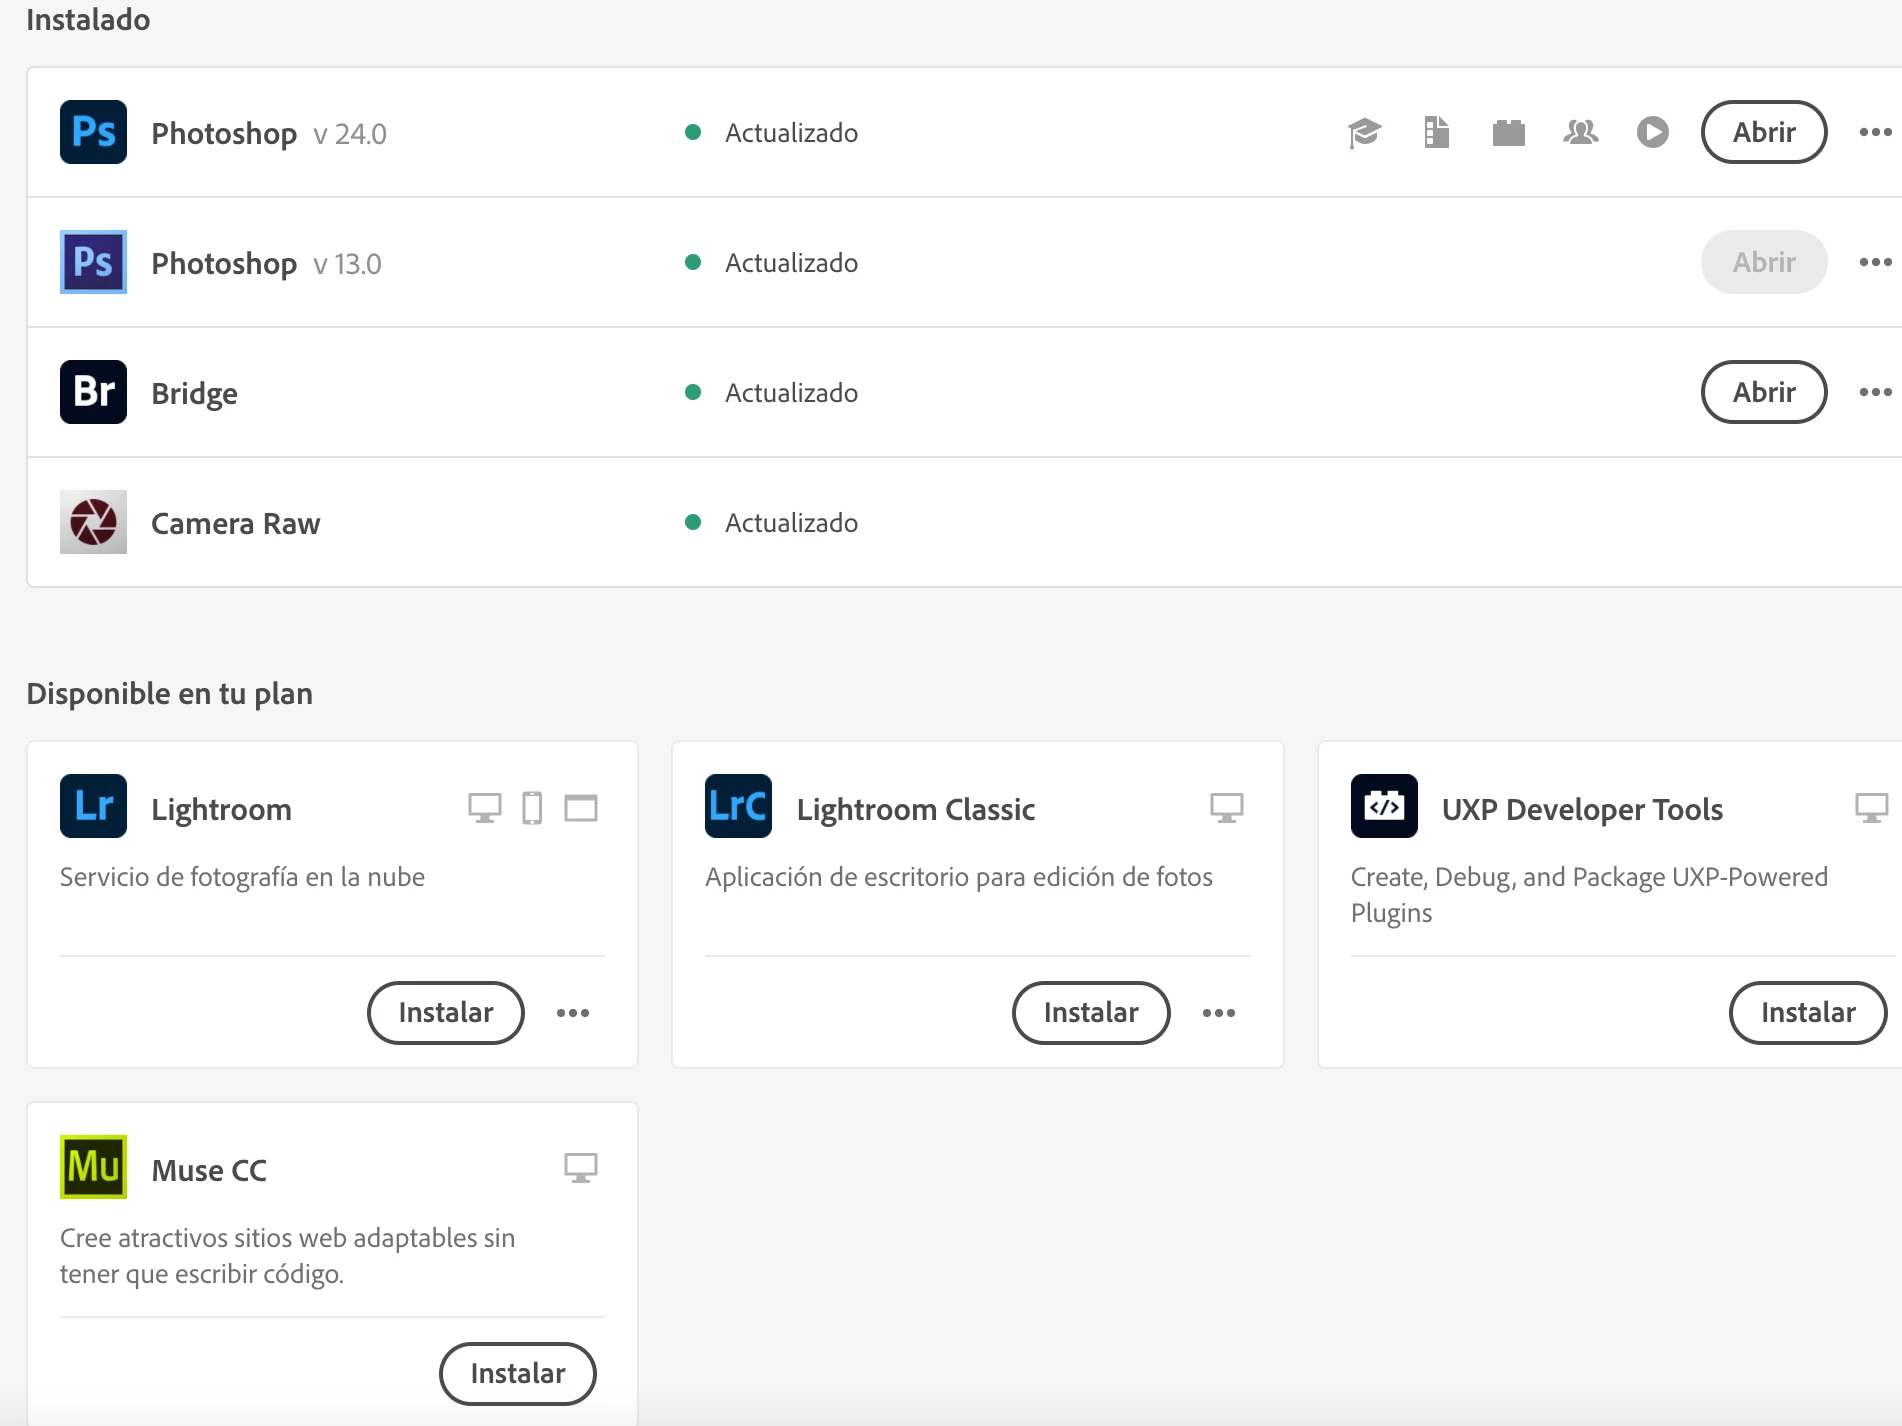Install Muse CC
The height and width of the screenshot is (1426, 1902).
click(518, 1374)
